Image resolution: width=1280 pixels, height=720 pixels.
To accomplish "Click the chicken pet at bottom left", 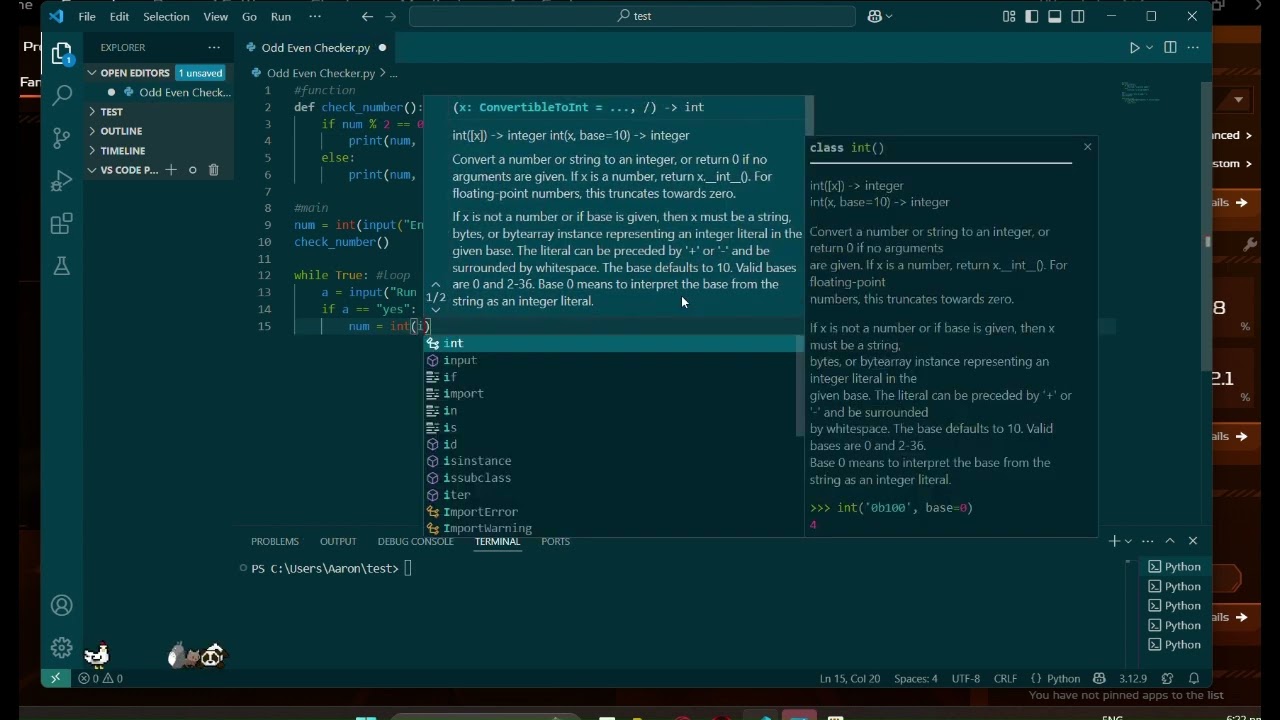I will click(x=97, y=655).
